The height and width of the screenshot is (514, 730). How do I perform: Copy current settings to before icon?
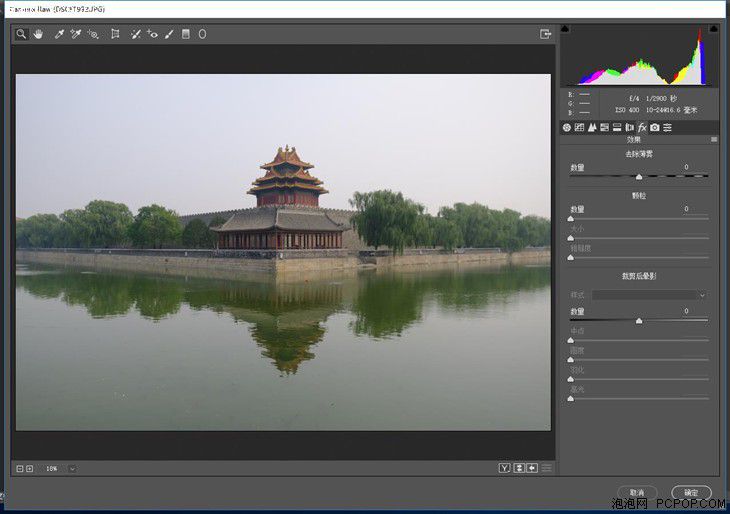[x=532, y=468]
